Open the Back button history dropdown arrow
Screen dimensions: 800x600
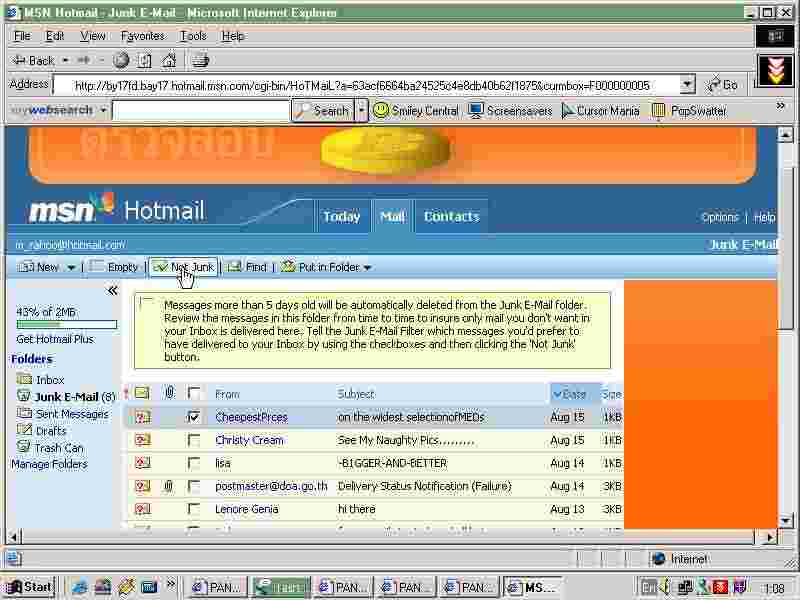(x=65, y=60)
